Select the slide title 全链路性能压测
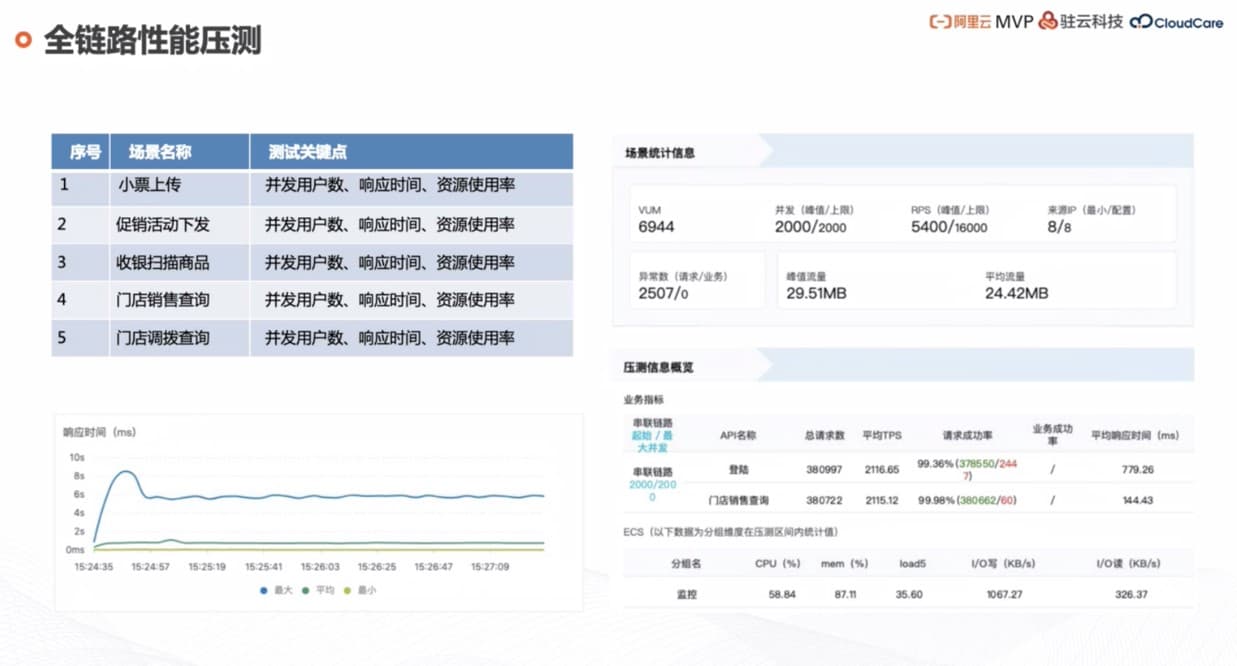The width and height of the screenshot is (1237, 666). pyautogui.click(x=152, y=41)
